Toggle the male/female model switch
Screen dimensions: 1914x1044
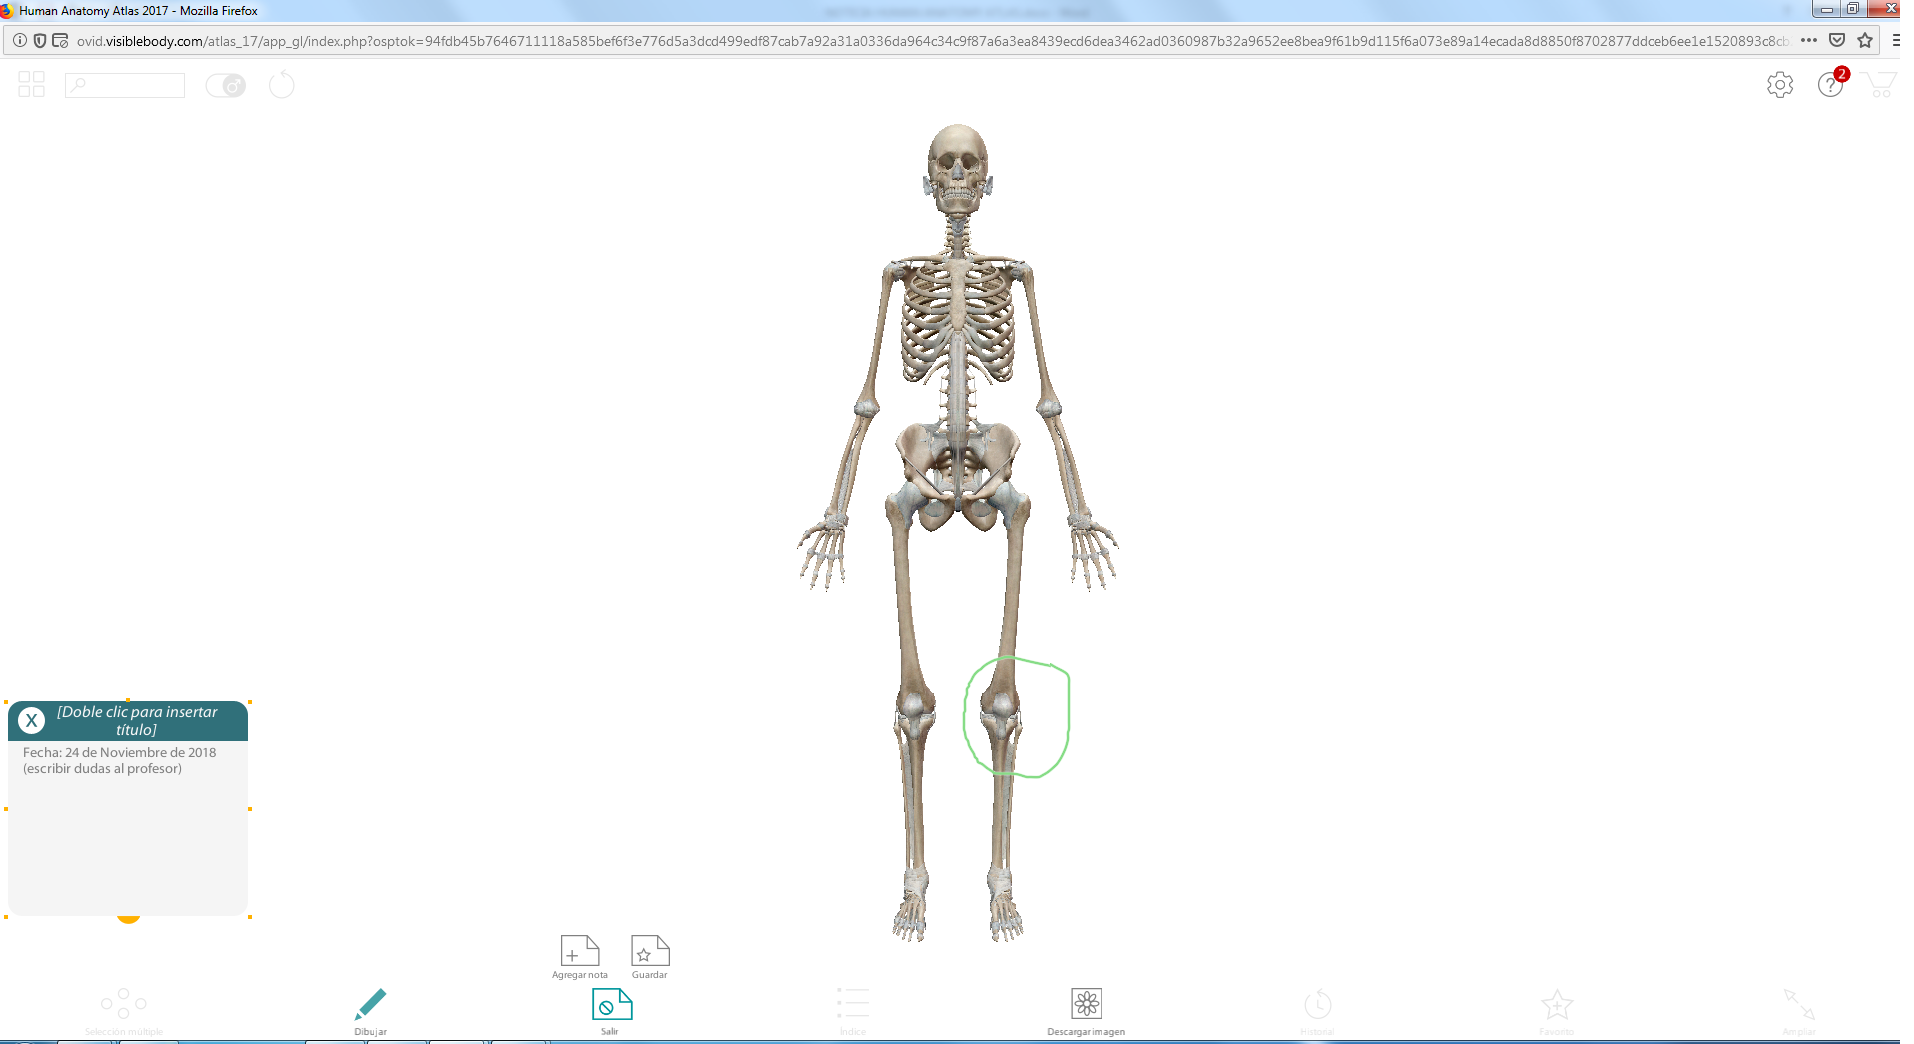coord(226,86)
